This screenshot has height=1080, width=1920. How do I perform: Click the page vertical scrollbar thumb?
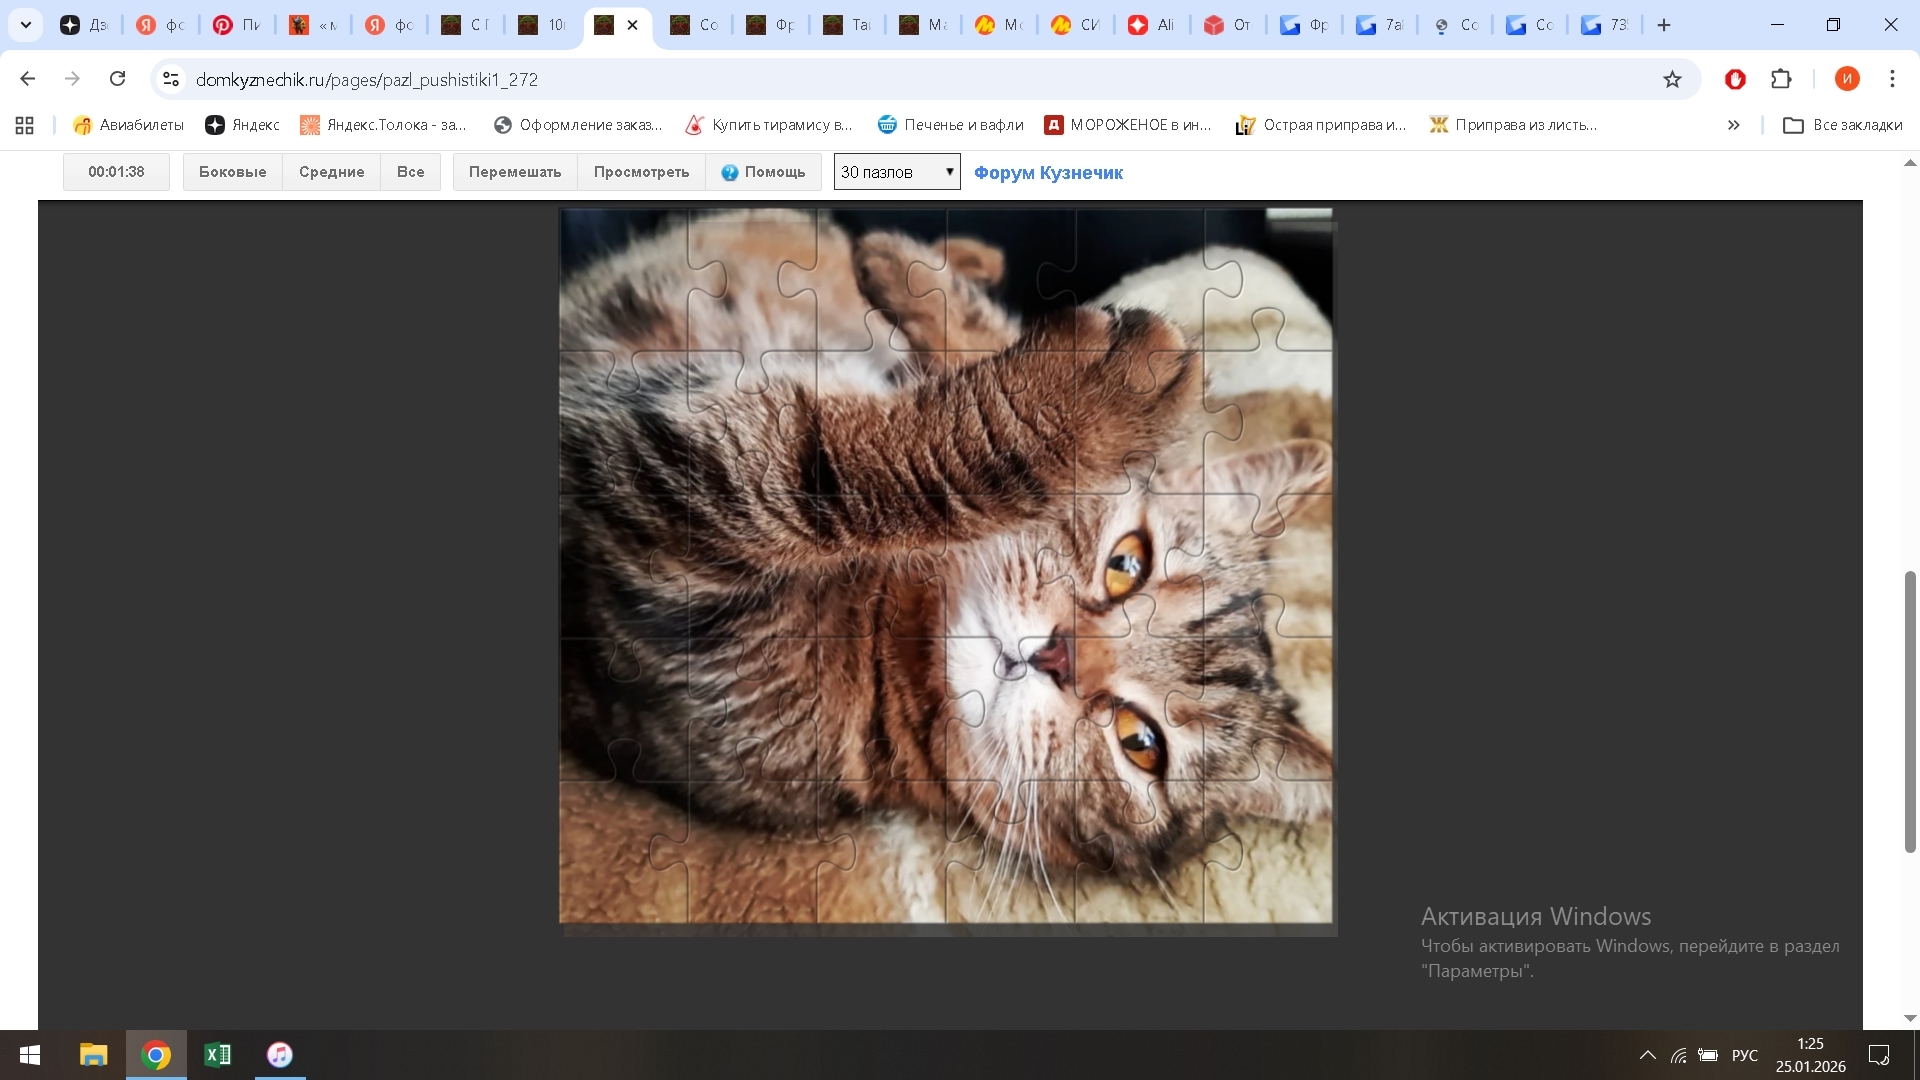(x=1910, y=711)
